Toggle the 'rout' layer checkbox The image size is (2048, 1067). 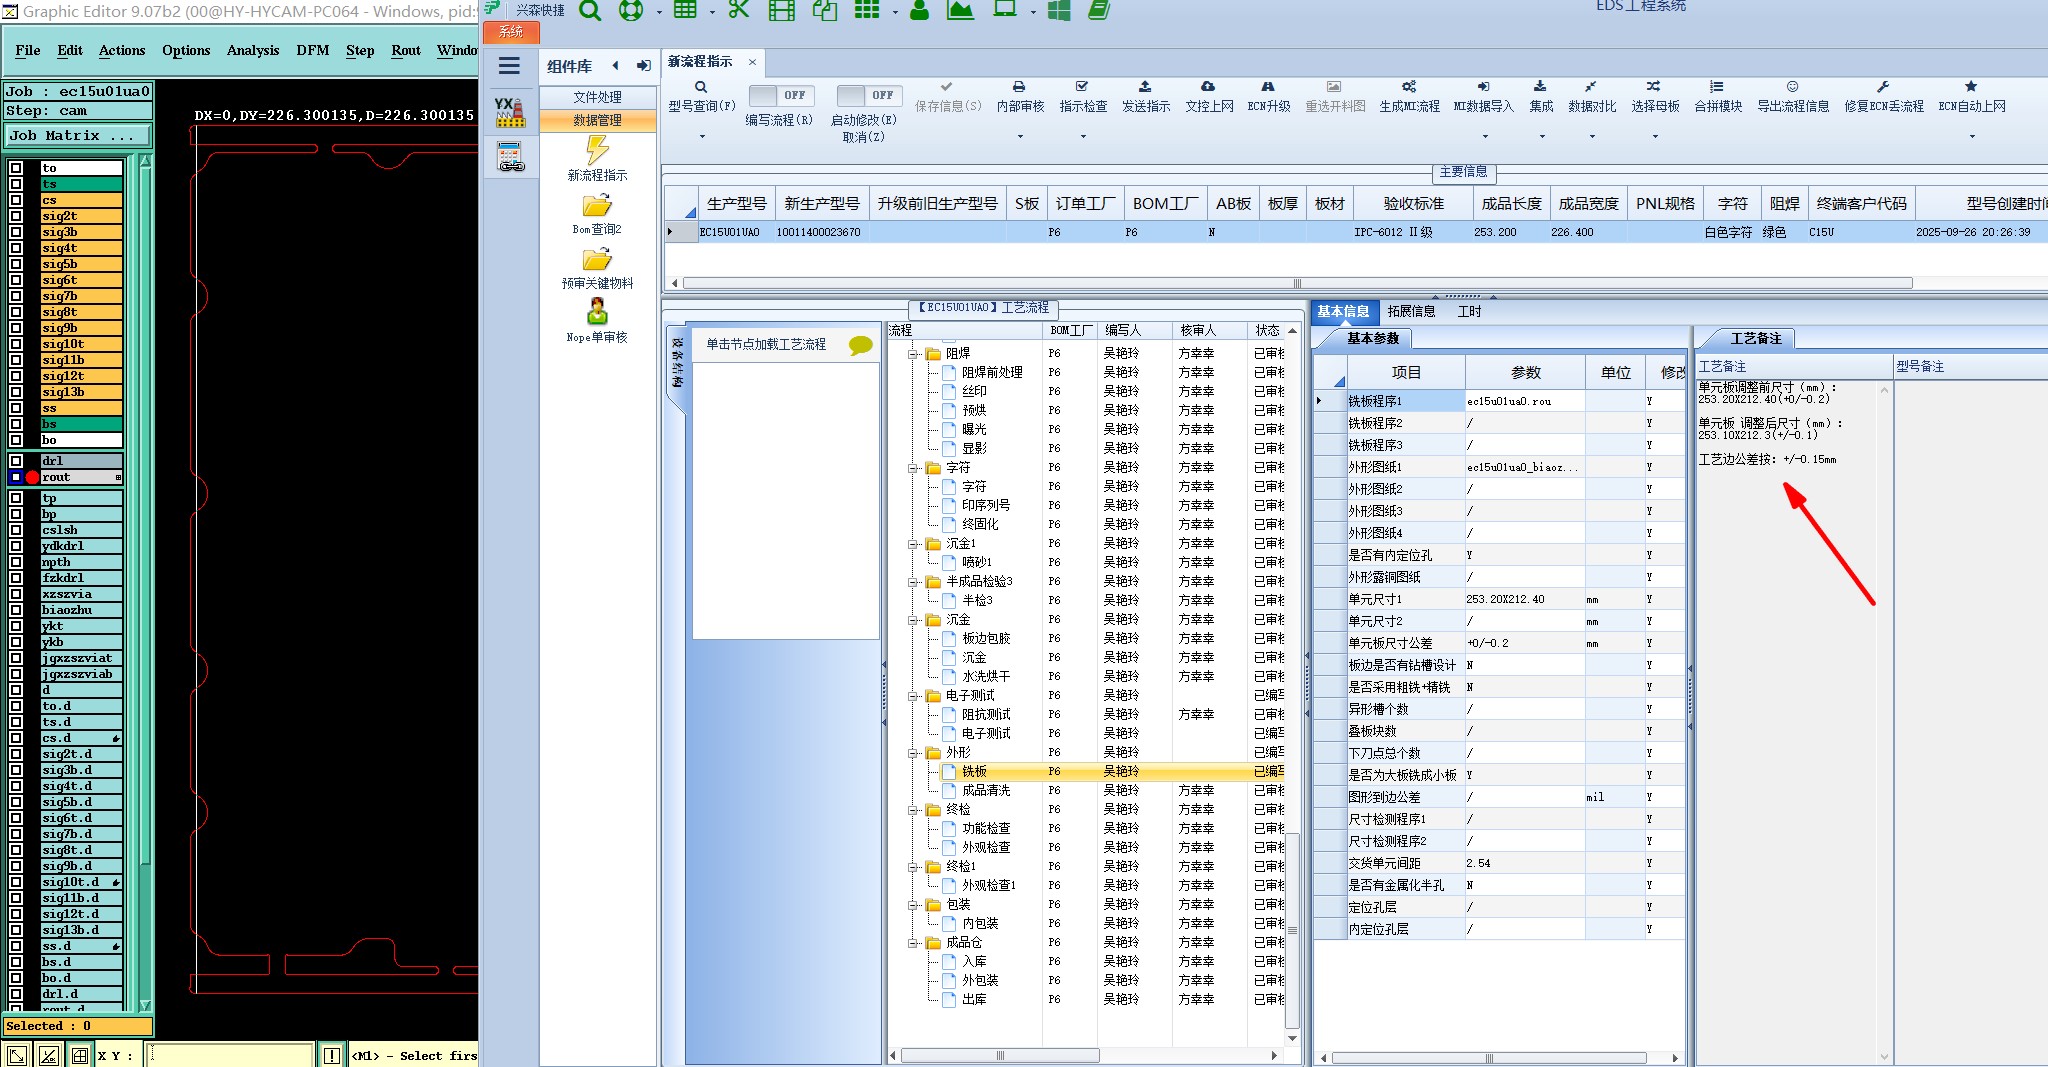point(16,477)
